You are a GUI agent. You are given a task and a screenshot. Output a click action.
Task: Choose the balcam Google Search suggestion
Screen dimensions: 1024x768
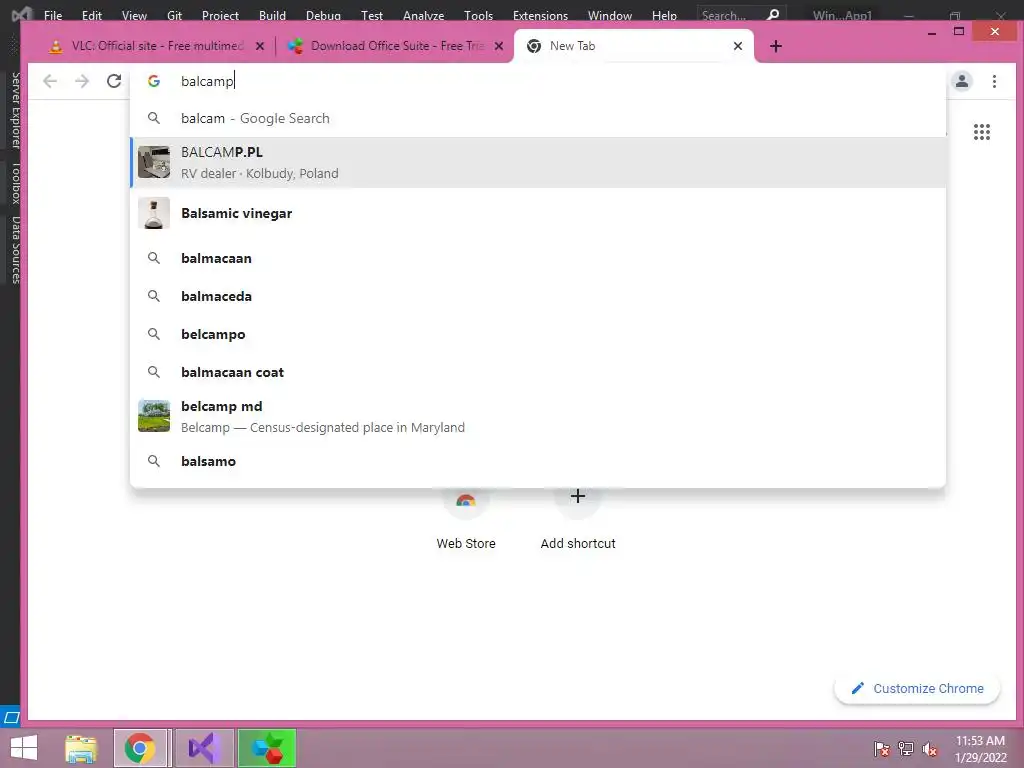point(538,118)
